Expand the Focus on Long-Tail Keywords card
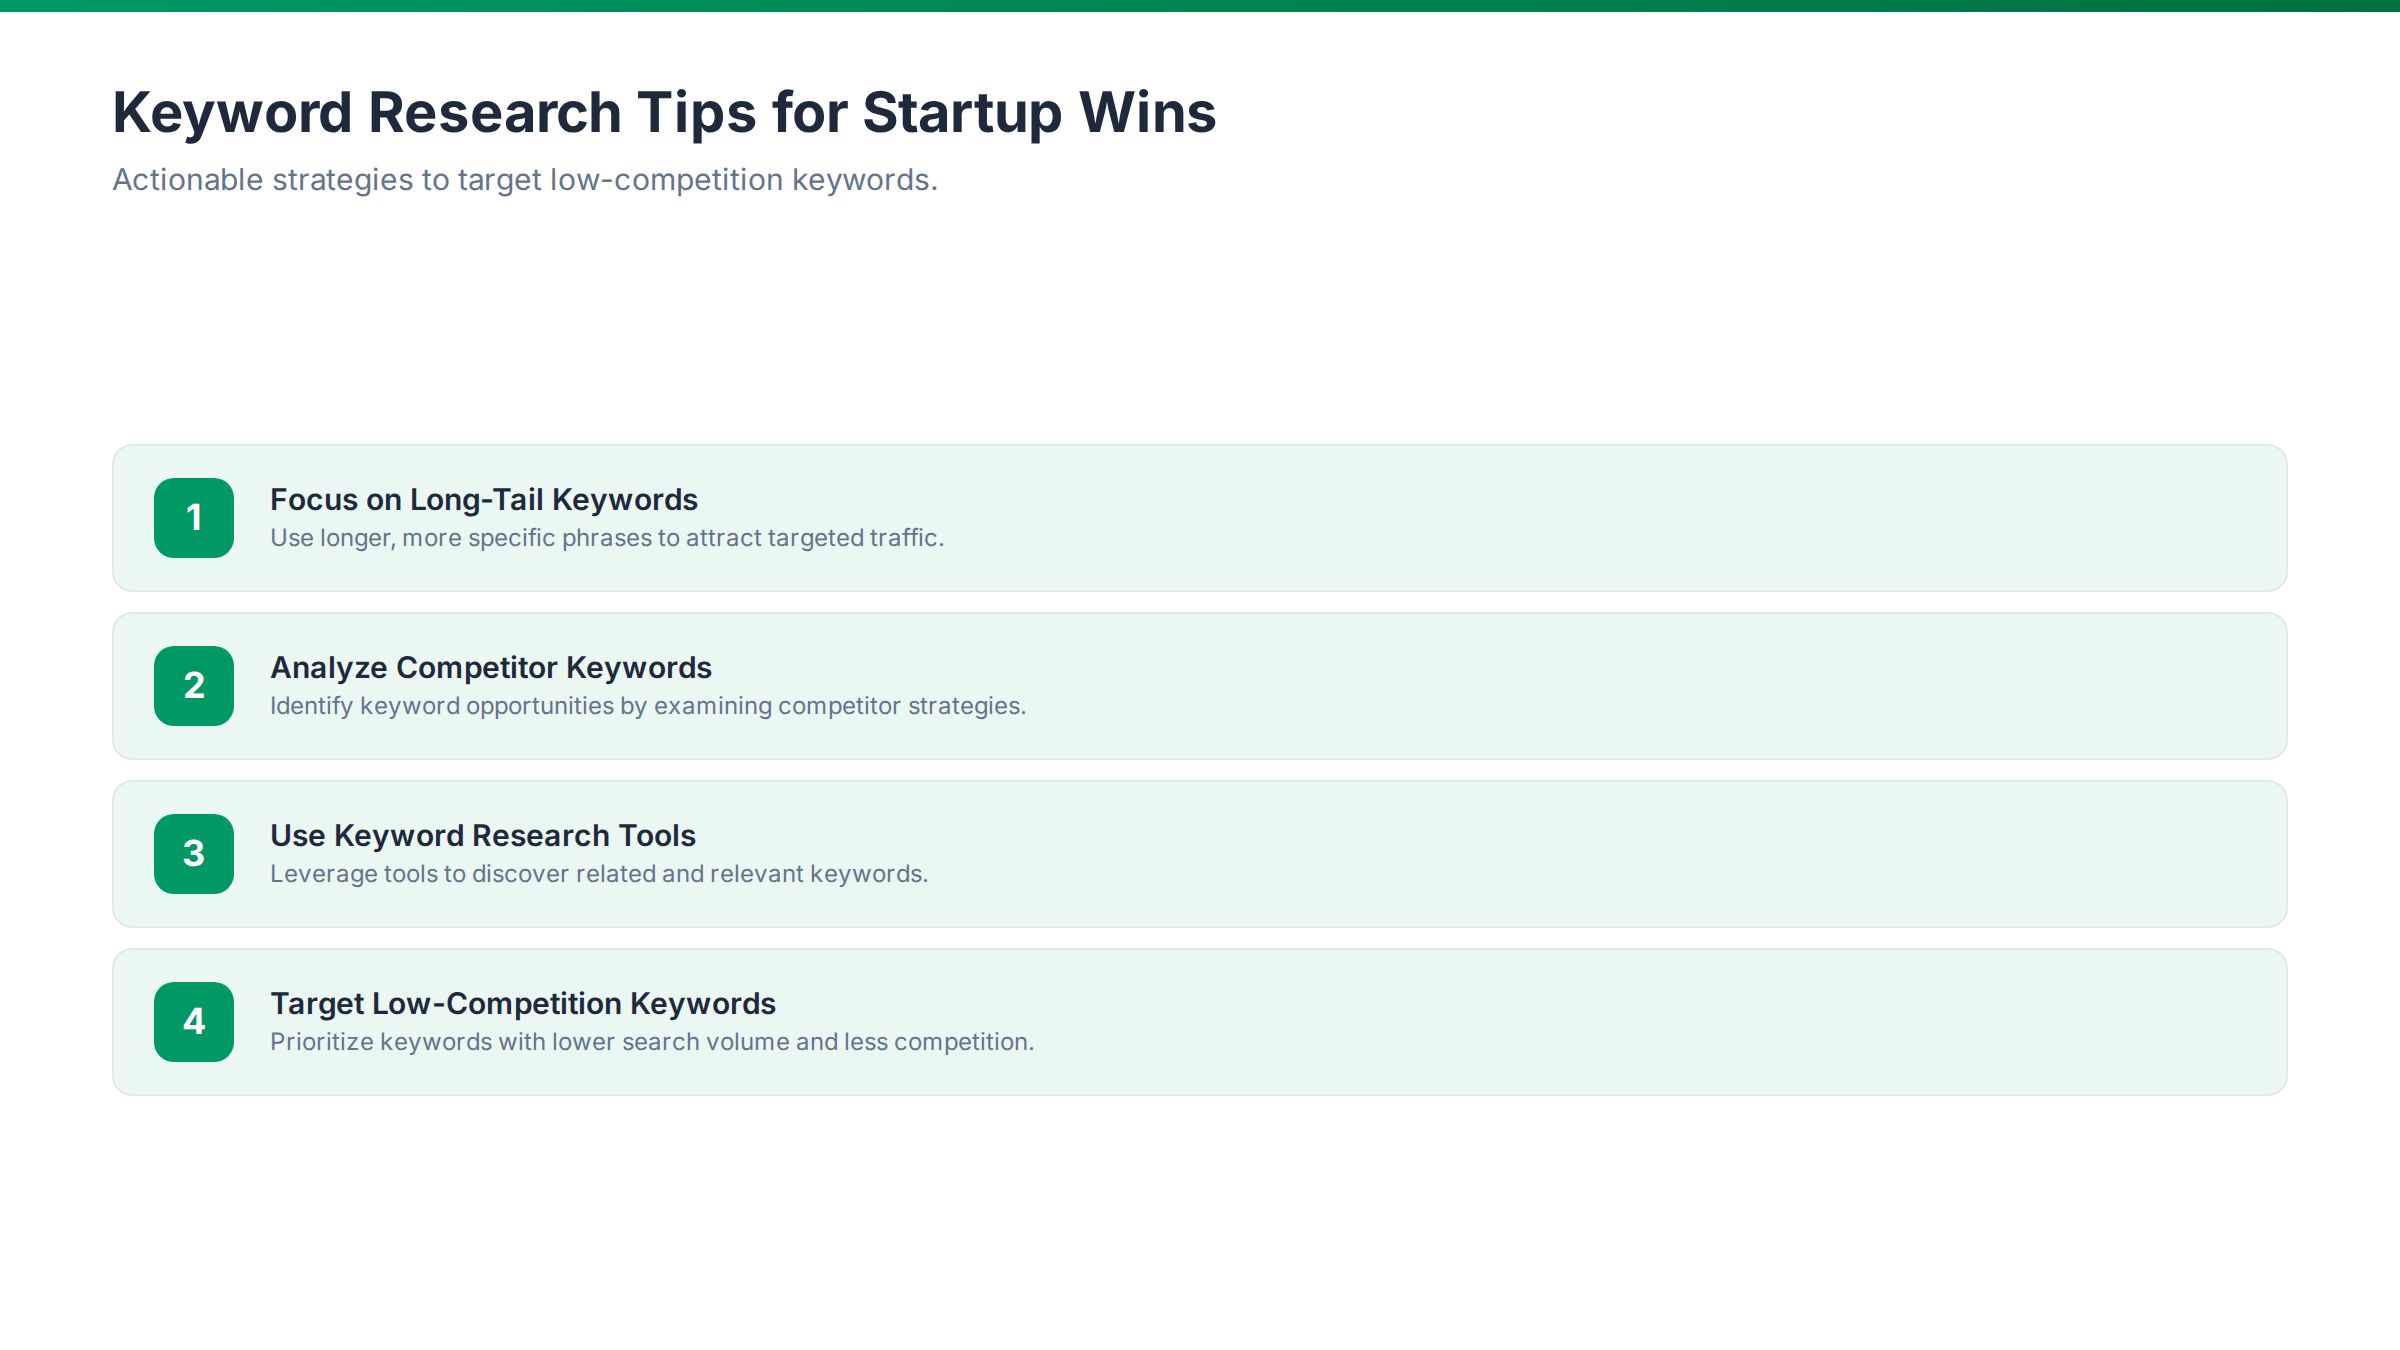This screenshot has width=2400, height=1350. click(1200, 517)
